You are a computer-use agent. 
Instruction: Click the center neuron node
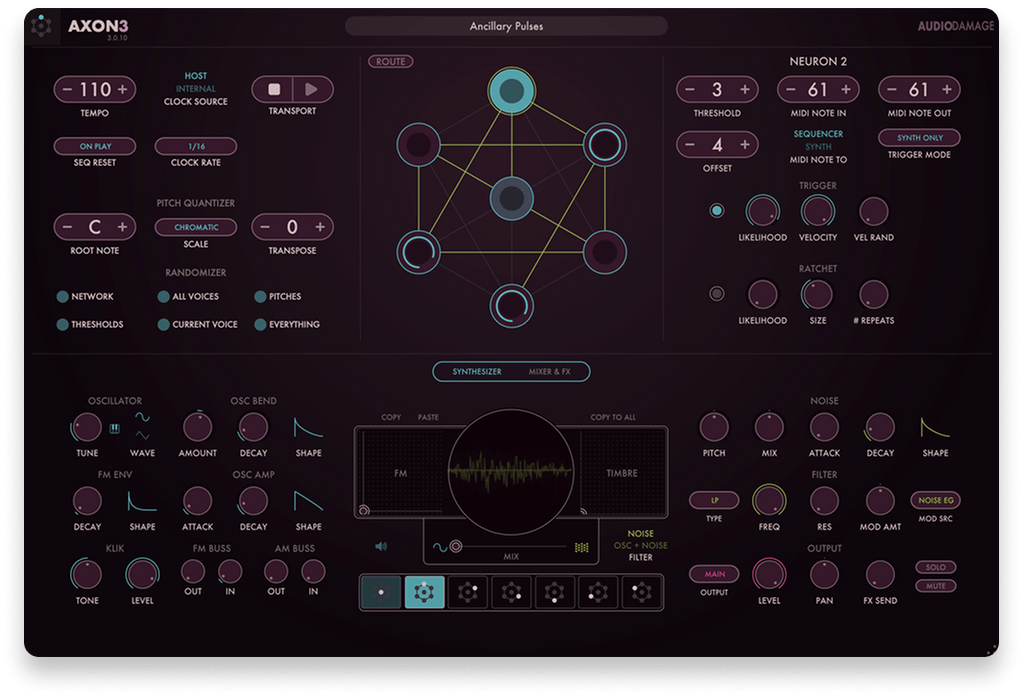click(x=511, y=200)
